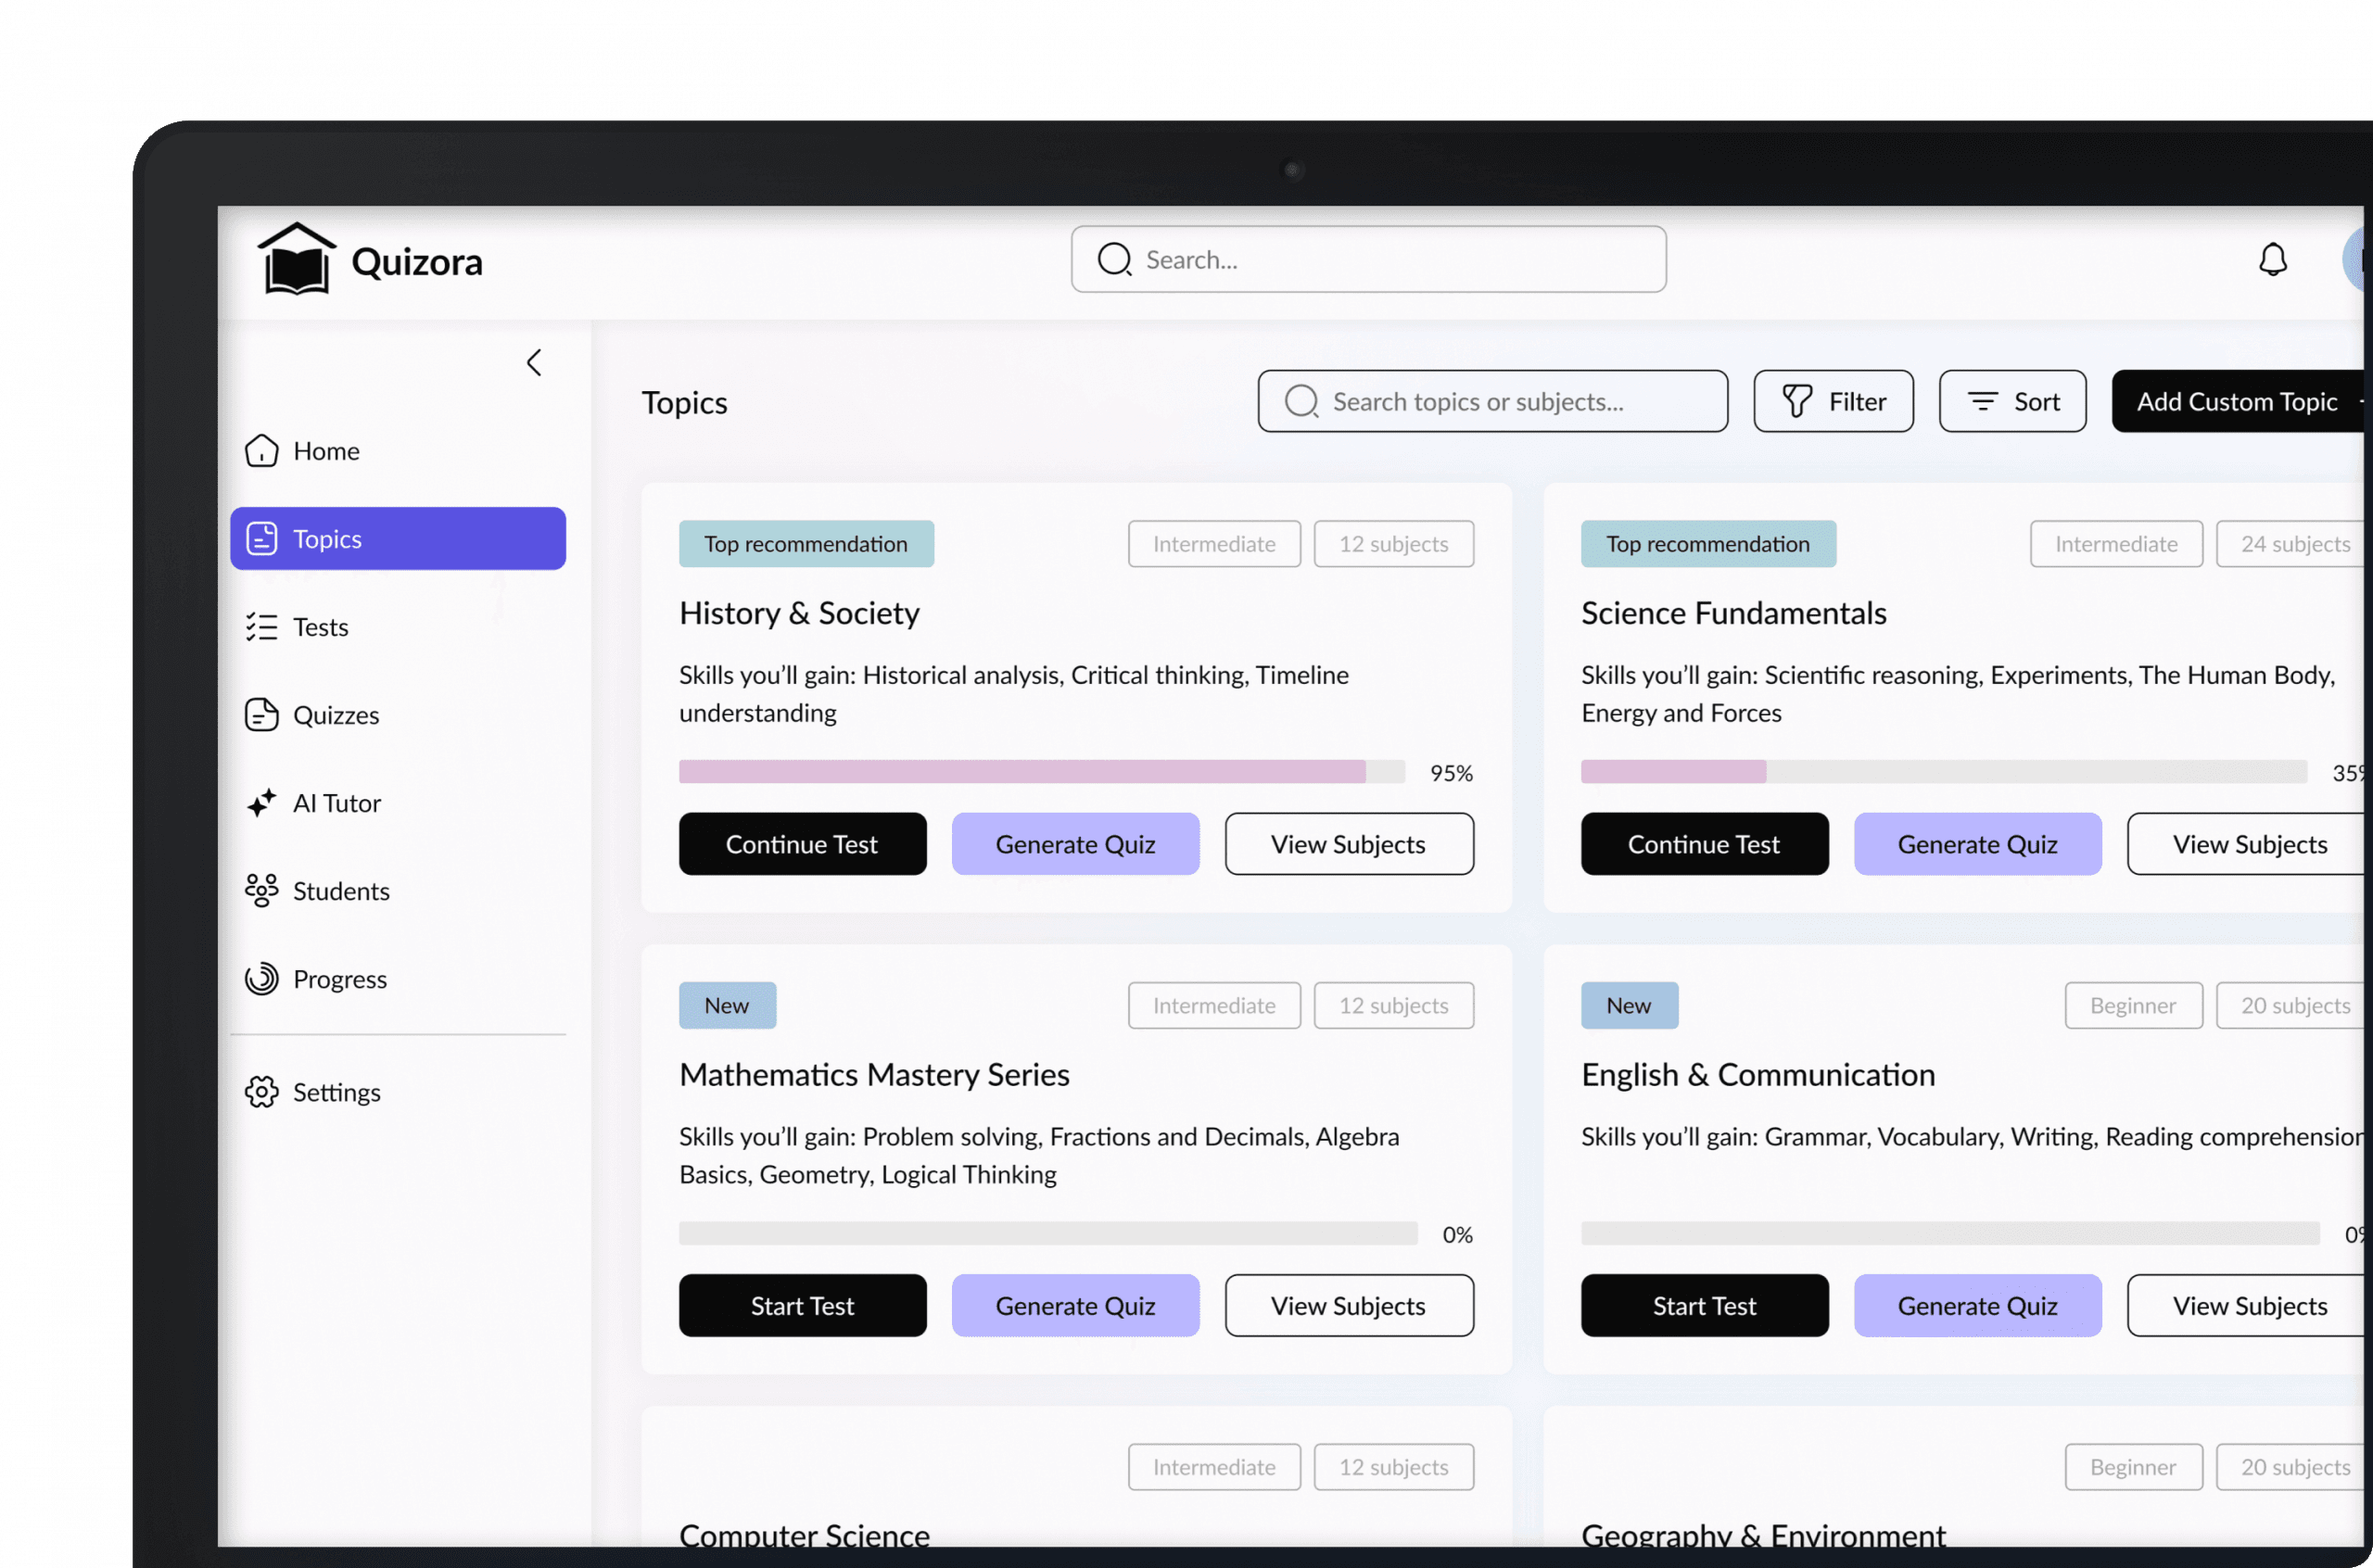Go to Students page
The height and width of the screenshot is (1568, 2373).
coord(398,891)
